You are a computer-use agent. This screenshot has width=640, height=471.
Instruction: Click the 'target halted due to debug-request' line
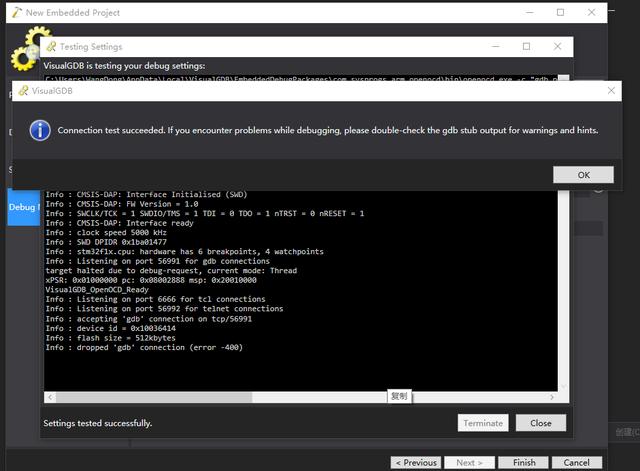click(171, 271)
